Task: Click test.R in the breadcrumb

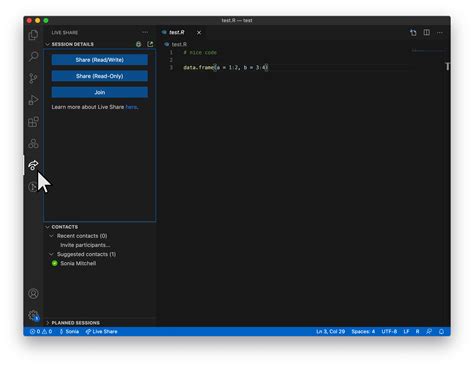Action: pos(179,44)
